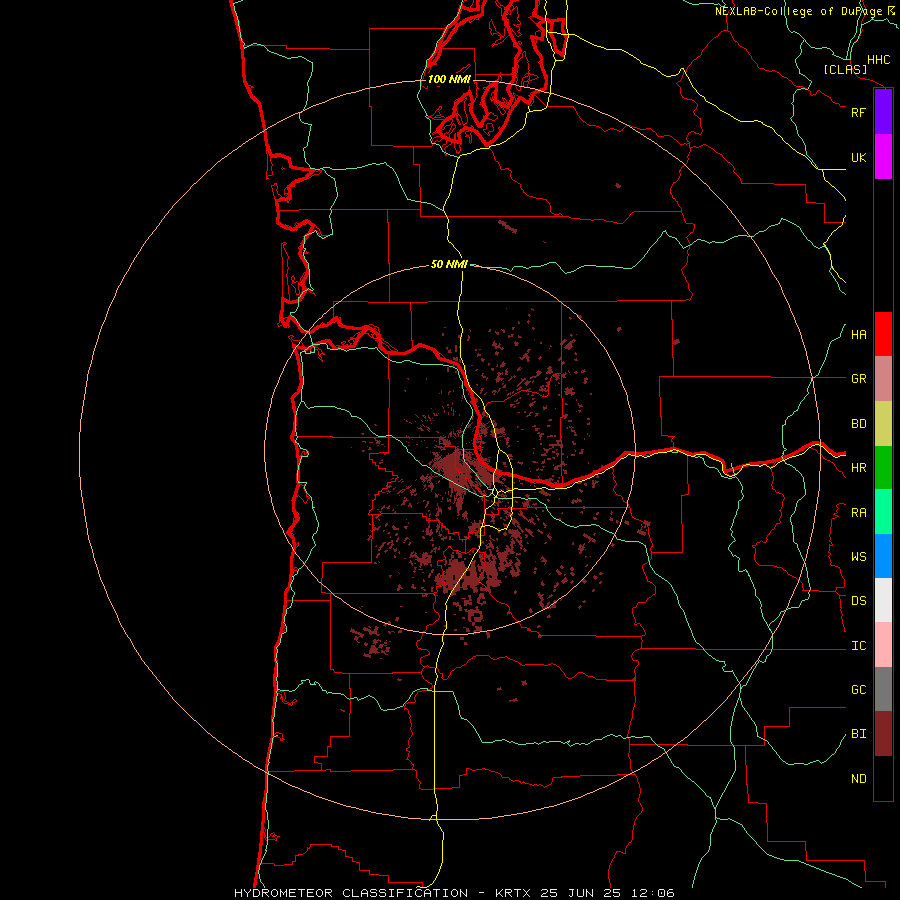Click the 'GC' legend label
This screenshot has width=900, height=900.
pyautogui.click(x=858, y=690)
